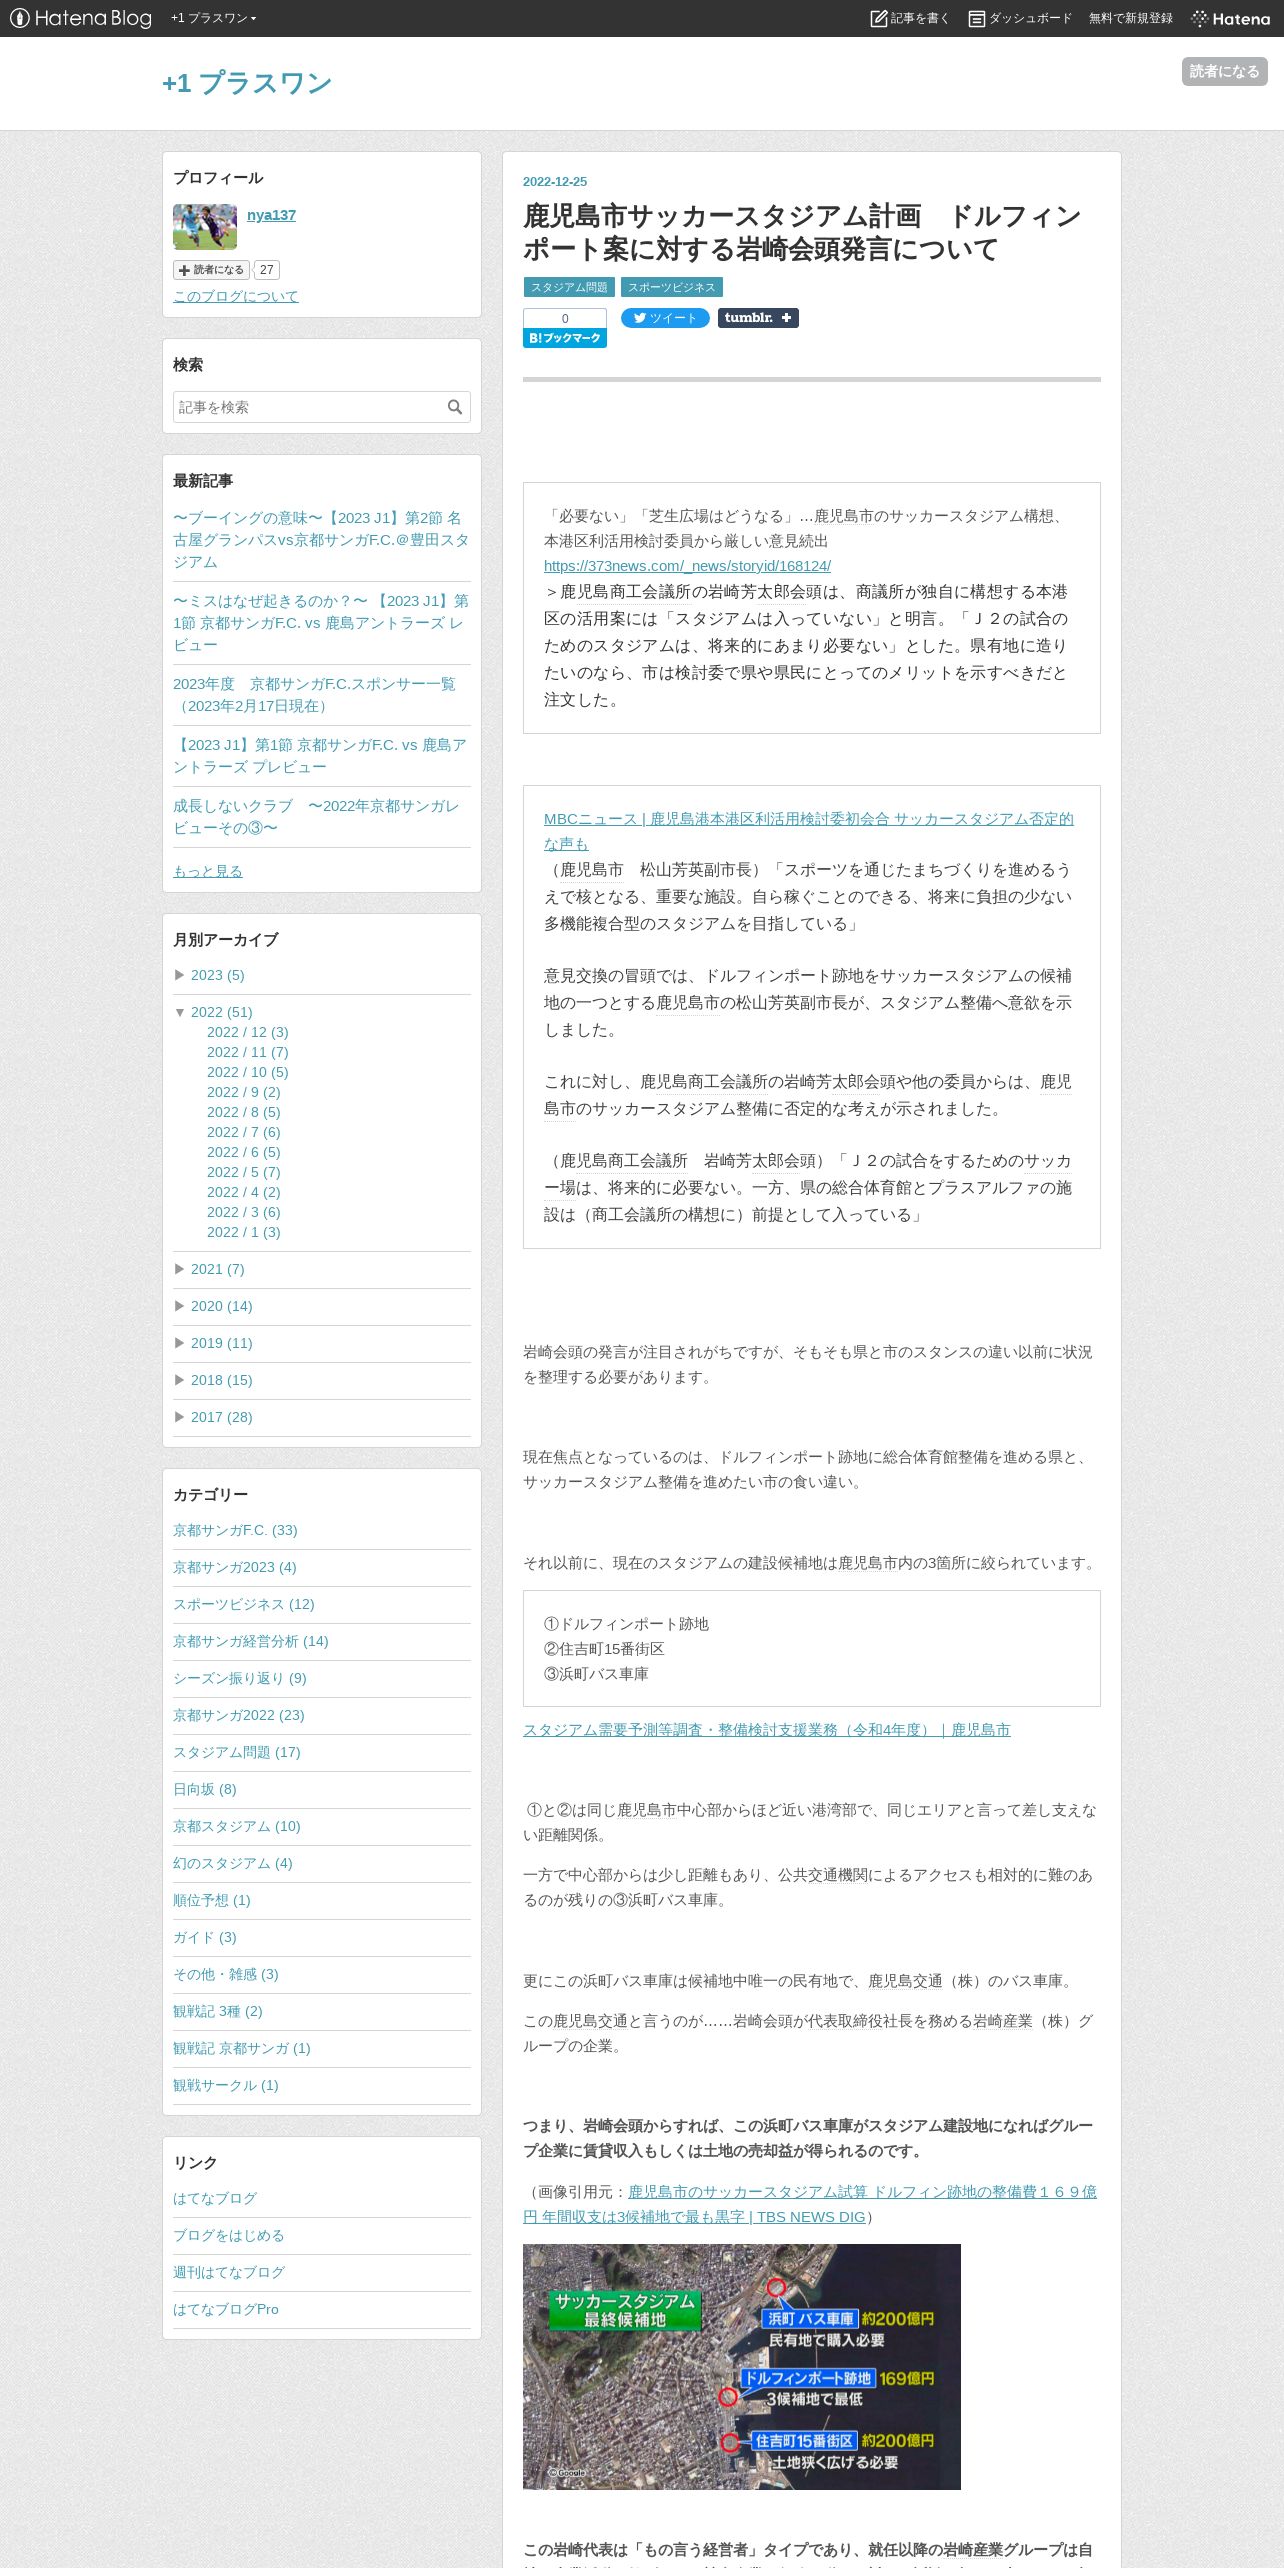Open the 2022 / 1 (3) archive
The width and height of the screenshot is (1284, 2568).
[x=243, y=1232]
